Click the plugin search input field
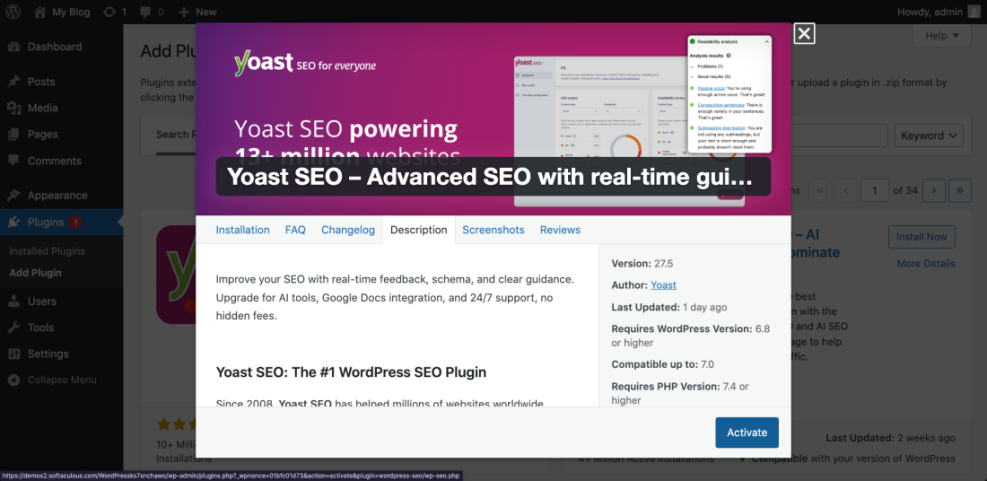The width and height of the screenshot is (987, 481). click(839, 135)
